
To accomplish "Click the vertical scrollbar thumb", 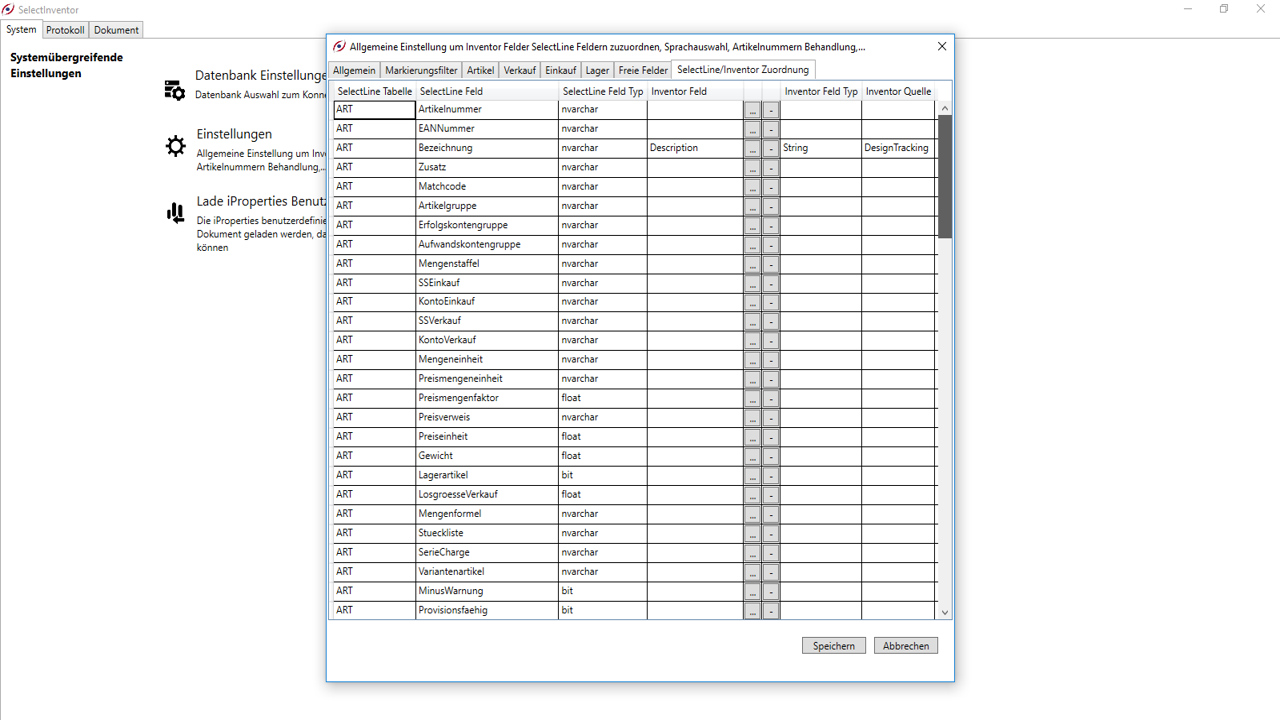I will tap(944, 176).
